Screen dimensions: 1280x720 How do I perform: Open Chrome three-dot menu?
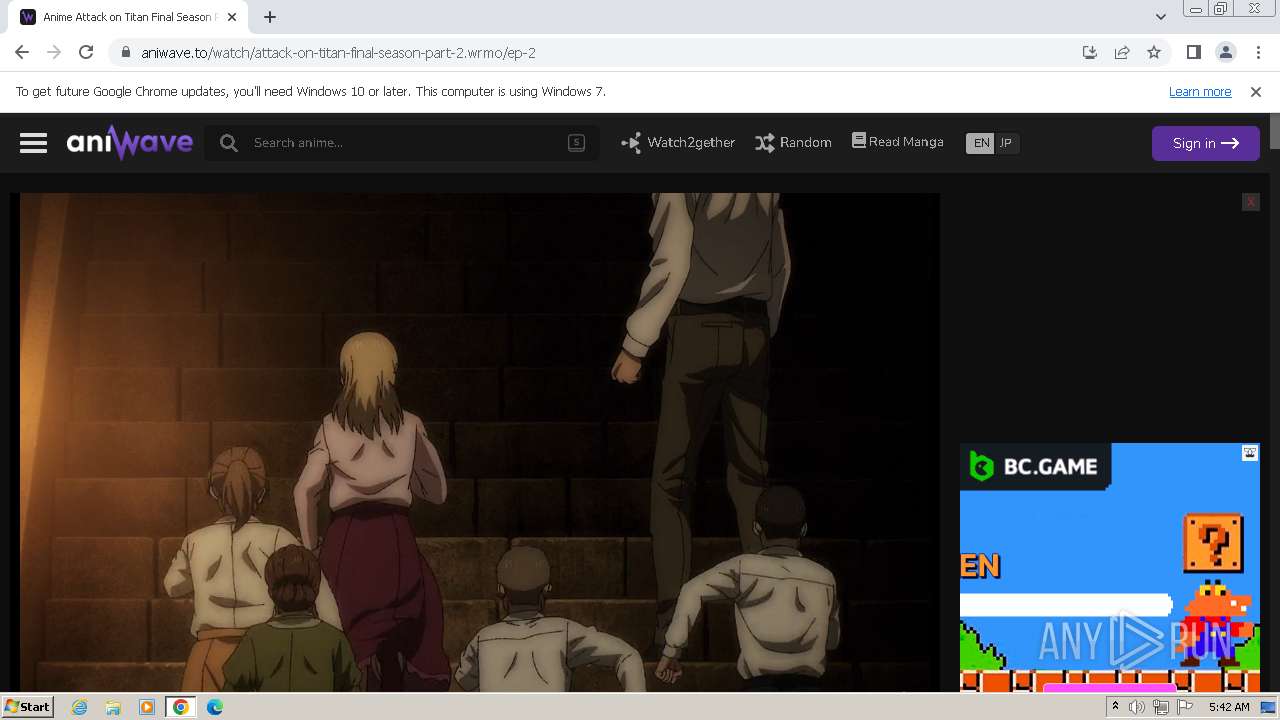1257,53
